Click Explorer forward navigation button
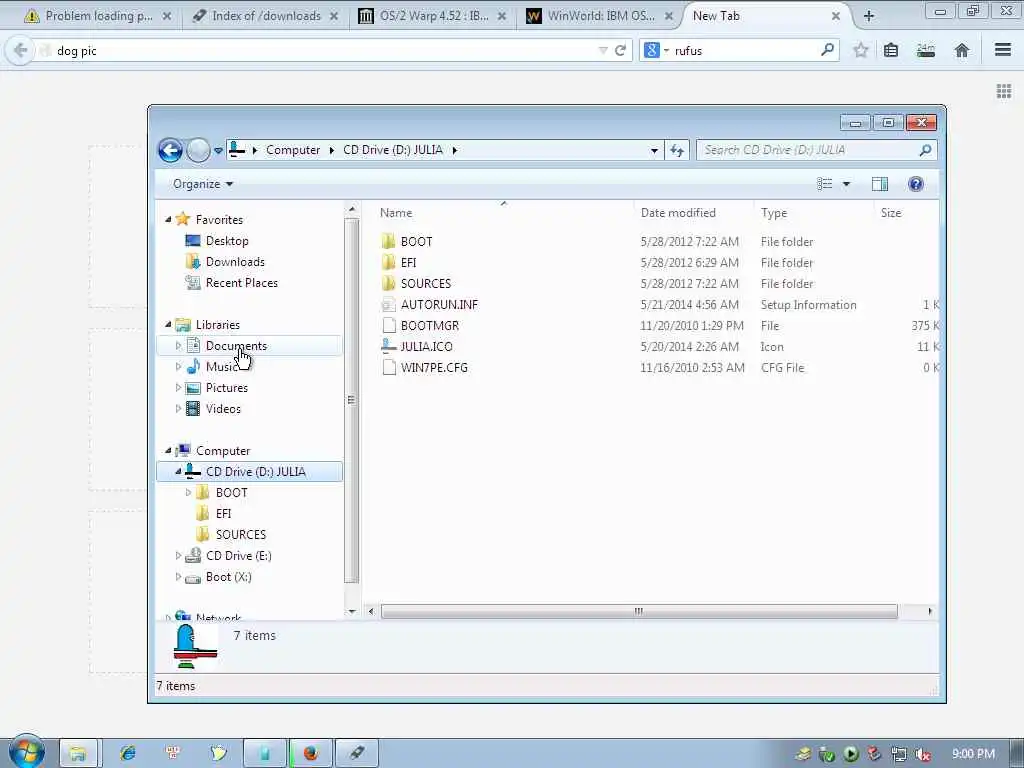 (x=198, y=150)
